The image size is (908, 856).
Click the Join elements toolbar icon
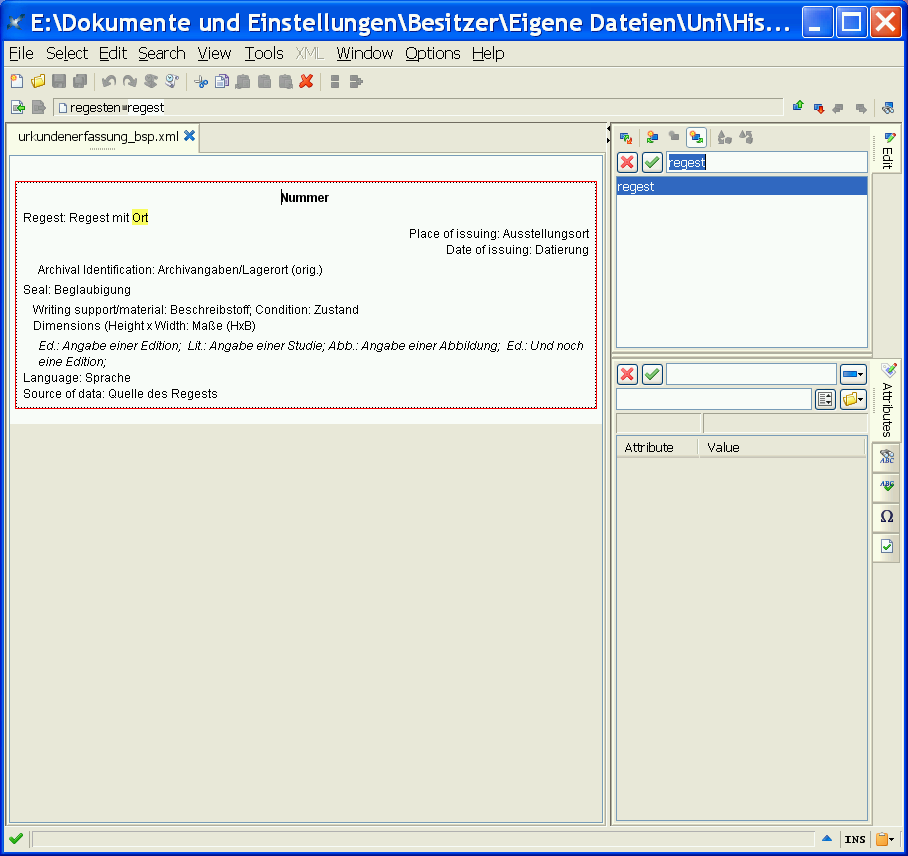coord(356,82)
